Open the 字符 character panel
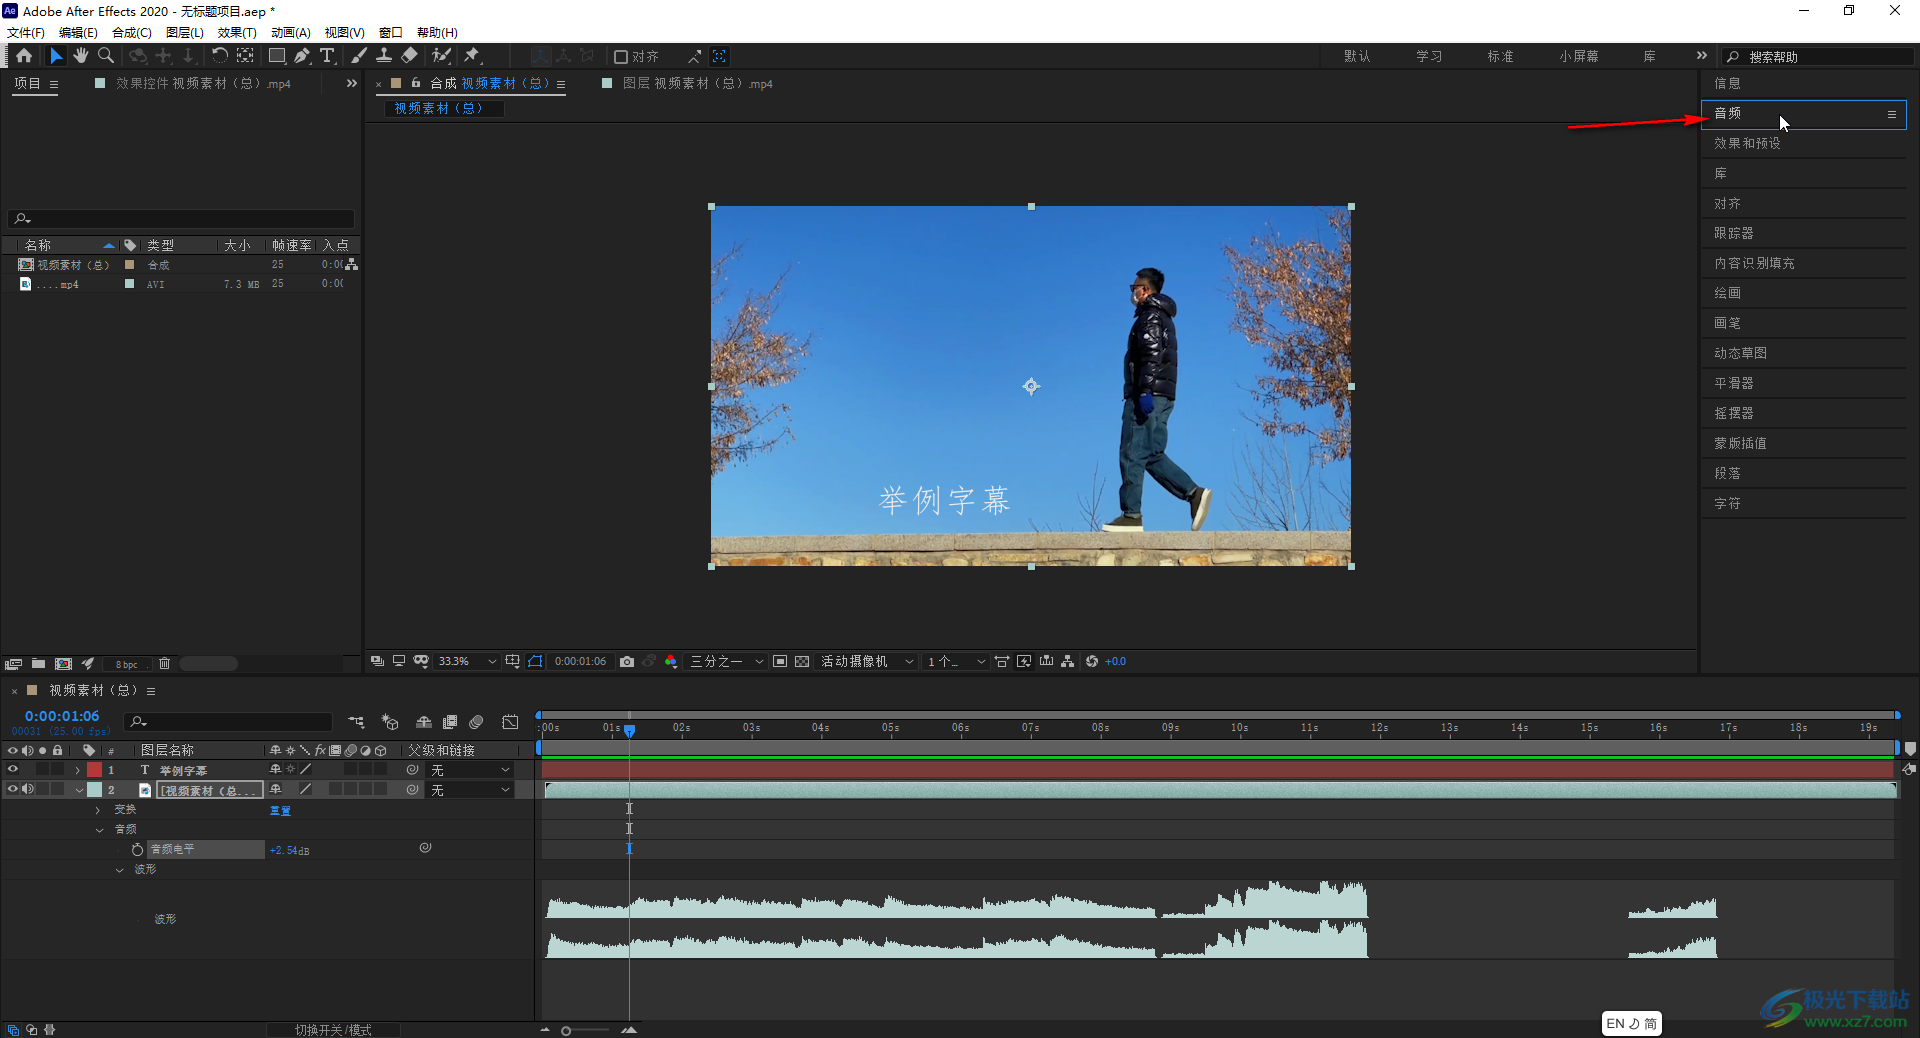 tap(1727, 504)
